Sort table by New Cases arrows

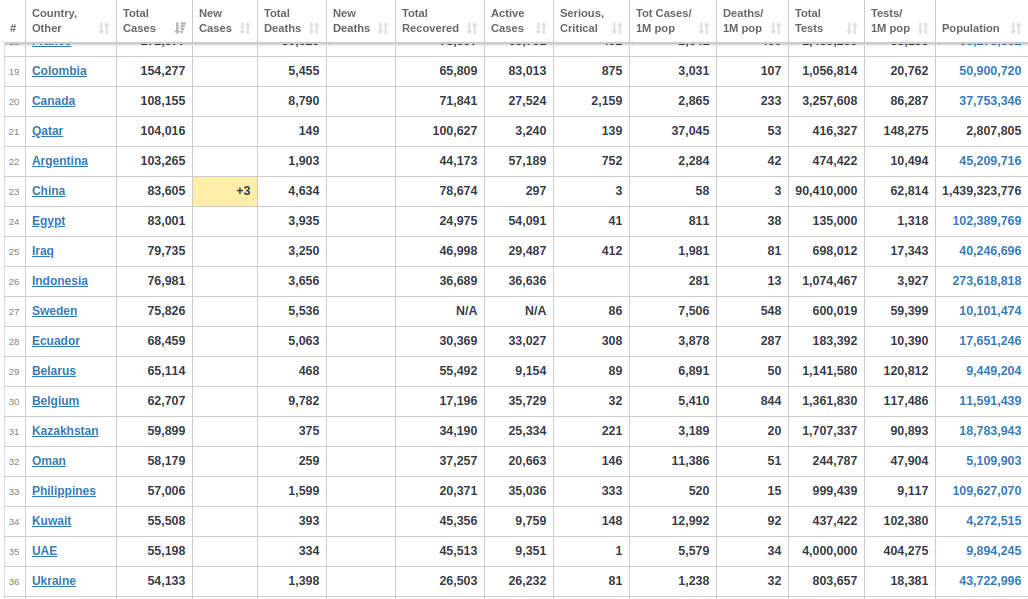point(245,28)
